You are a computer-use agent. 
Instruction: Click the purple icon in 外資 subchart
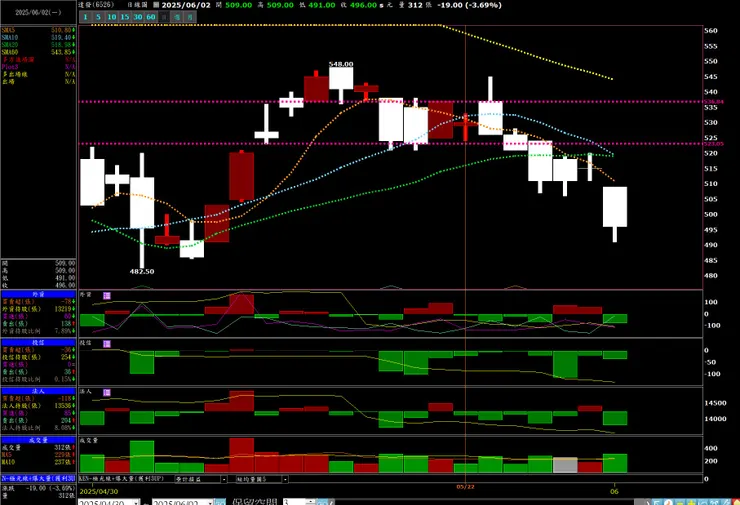click(x=107, y=295)
